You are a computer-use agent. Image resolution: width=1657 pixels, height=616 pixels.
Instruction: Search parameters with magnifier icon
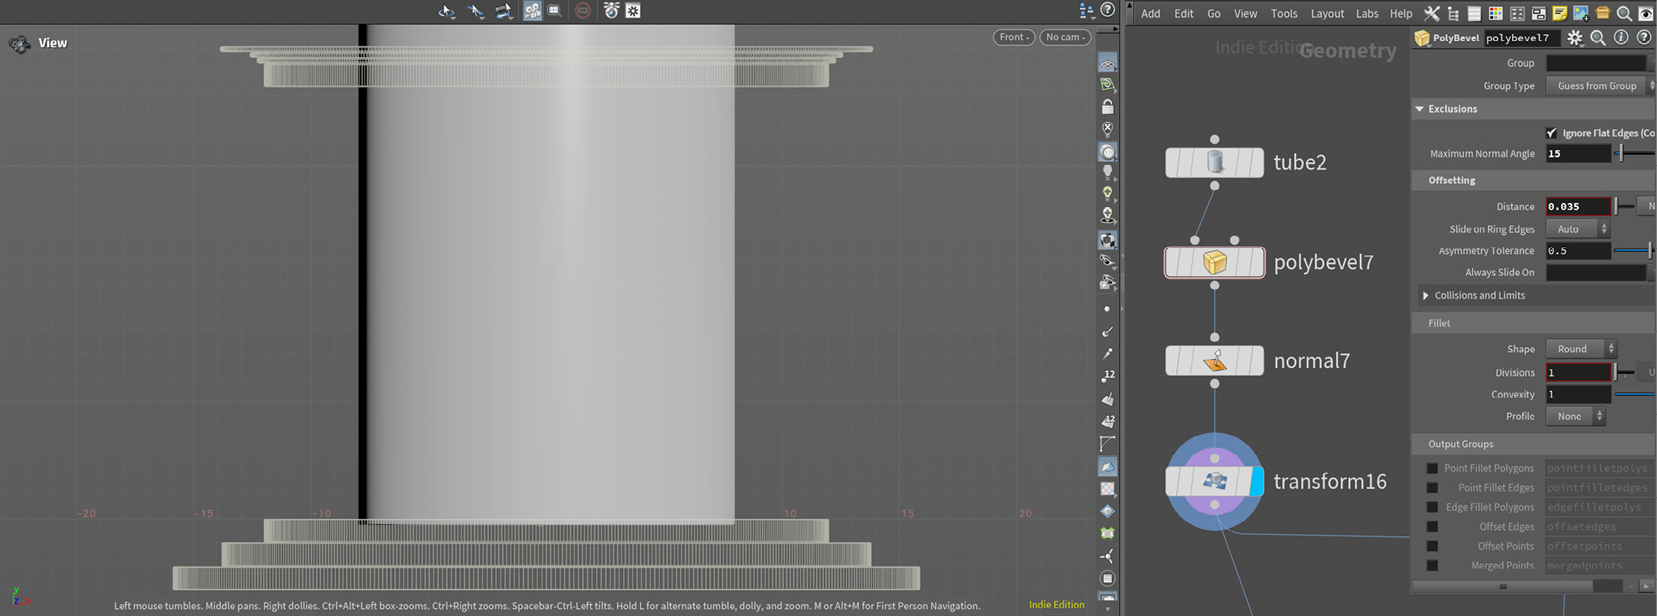1598,38
